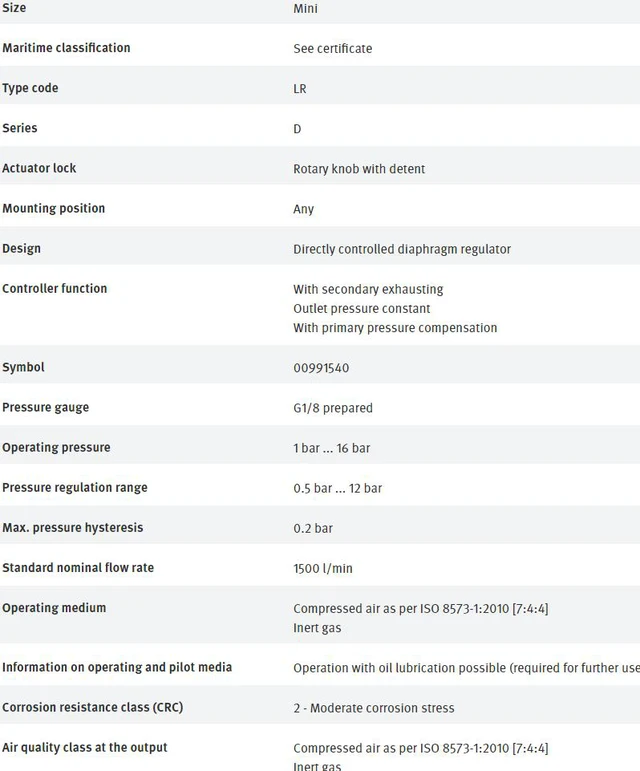This screenshot has width=640, height=771.
Task: Click the 'G1/8 prepared' pressure gauge value
Action: [x=333, y=408]
